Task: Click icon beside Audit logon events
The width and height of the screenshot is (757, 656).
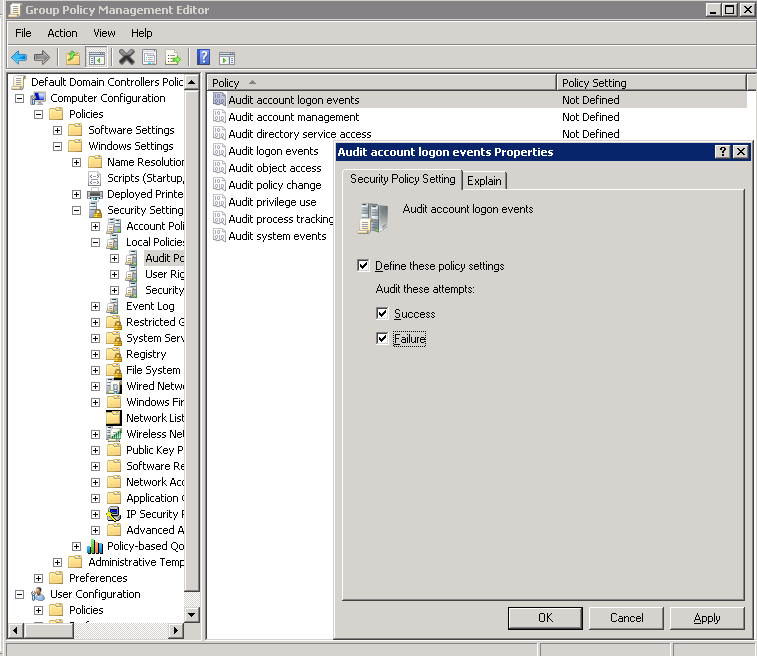Action: pyautogui.click(x=219, y=151)
